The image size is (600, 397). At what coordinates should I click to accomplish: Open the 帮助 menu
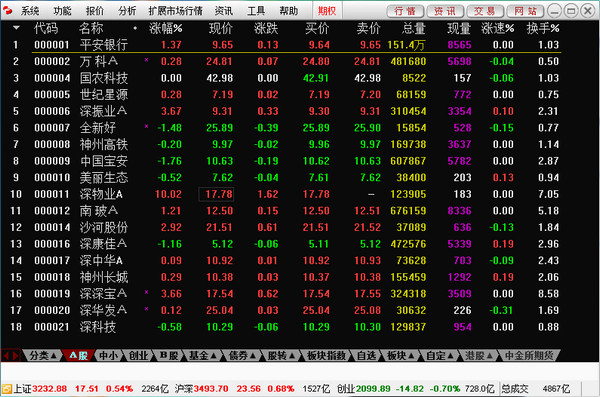(x=289, y=11)
